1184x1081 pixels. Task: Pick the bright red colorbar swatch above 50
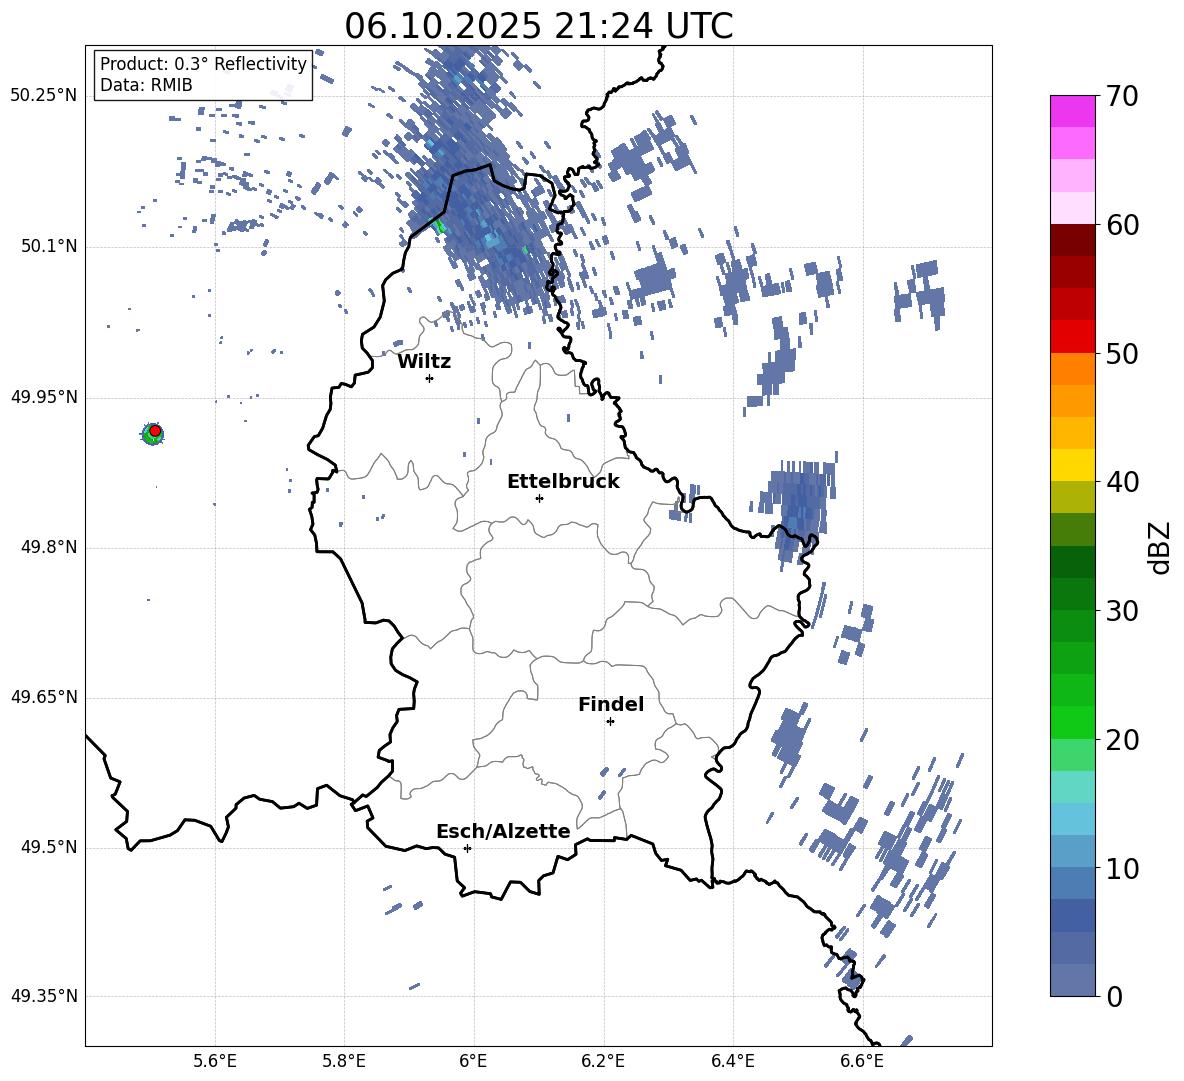click(1072, 337)
